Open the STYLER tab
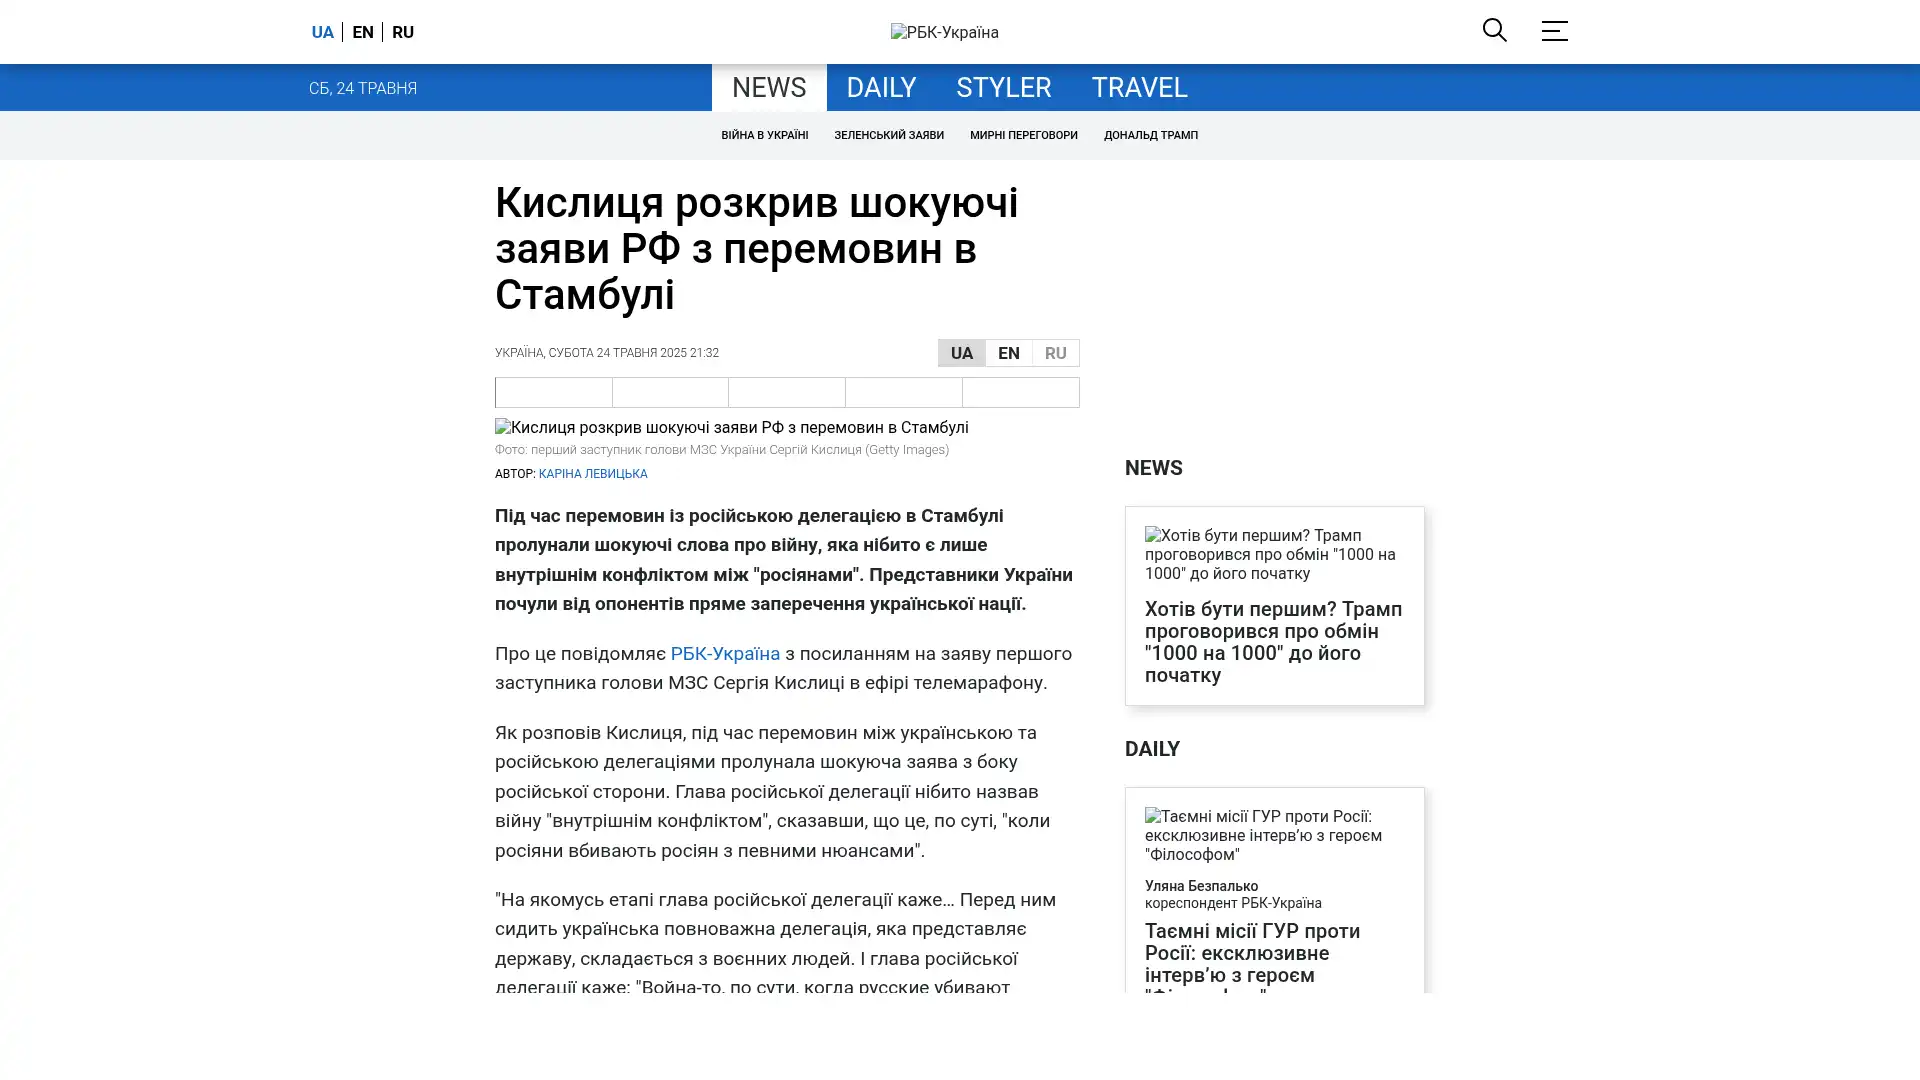Image resolution: width=1920 pixels, height=1080 pixels. [x=1003, y=88]
